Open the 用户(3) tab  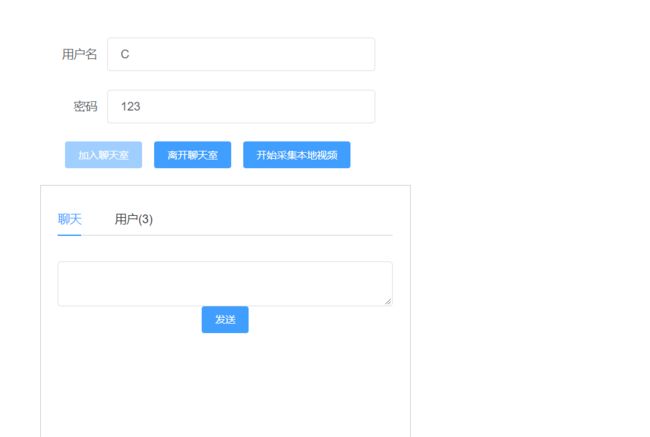133,219
